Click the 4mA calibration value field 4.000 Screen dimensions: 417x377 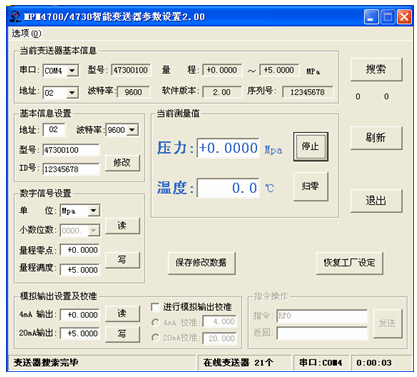point(220,322)
